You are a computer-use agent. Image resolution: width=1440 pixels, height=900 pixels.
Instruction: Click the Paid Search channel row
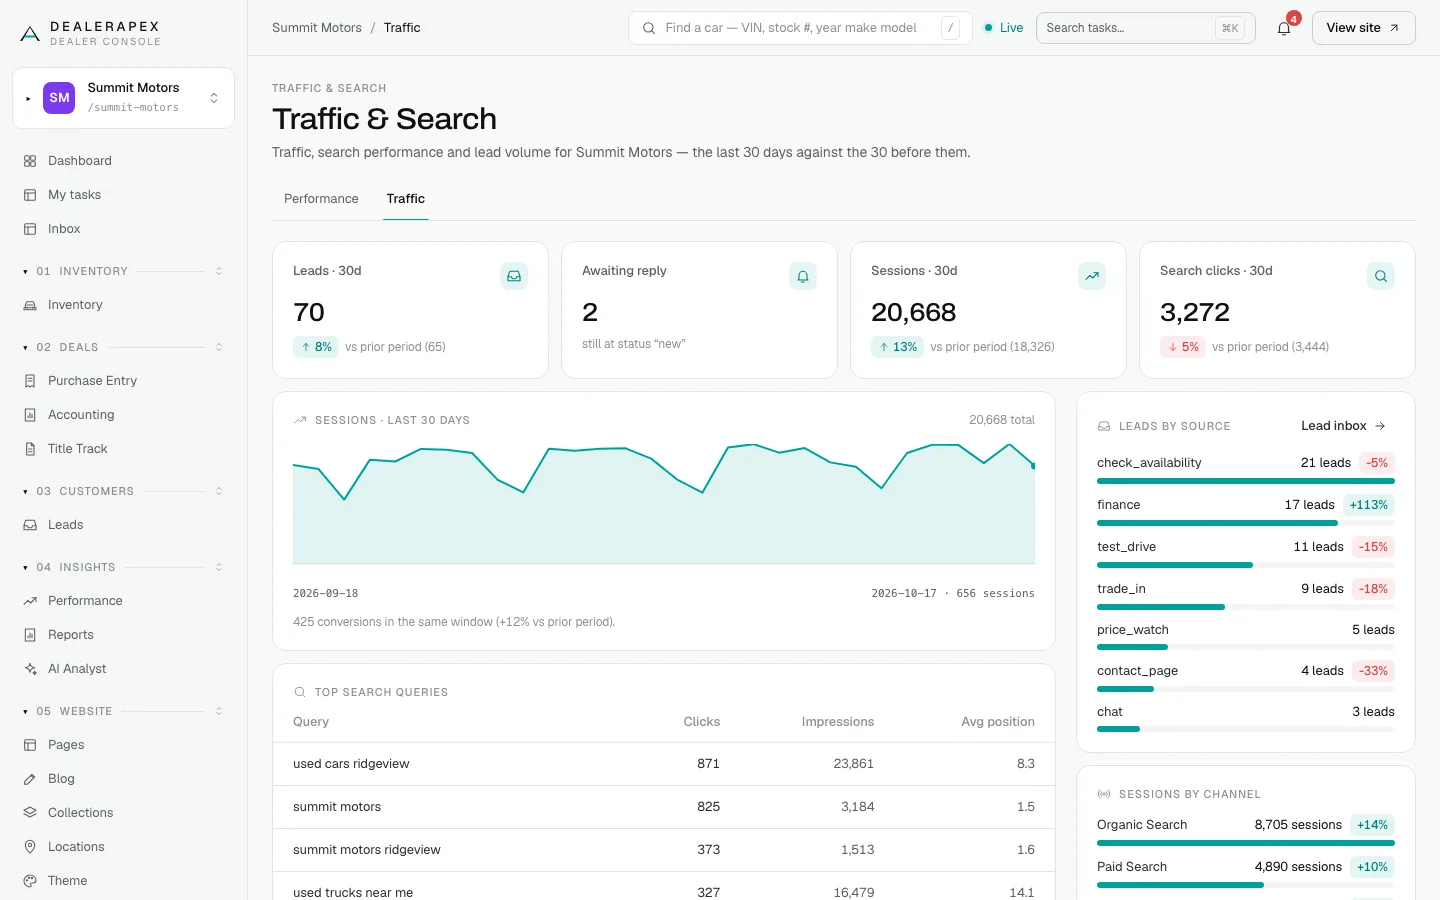tap(1246, 873)
